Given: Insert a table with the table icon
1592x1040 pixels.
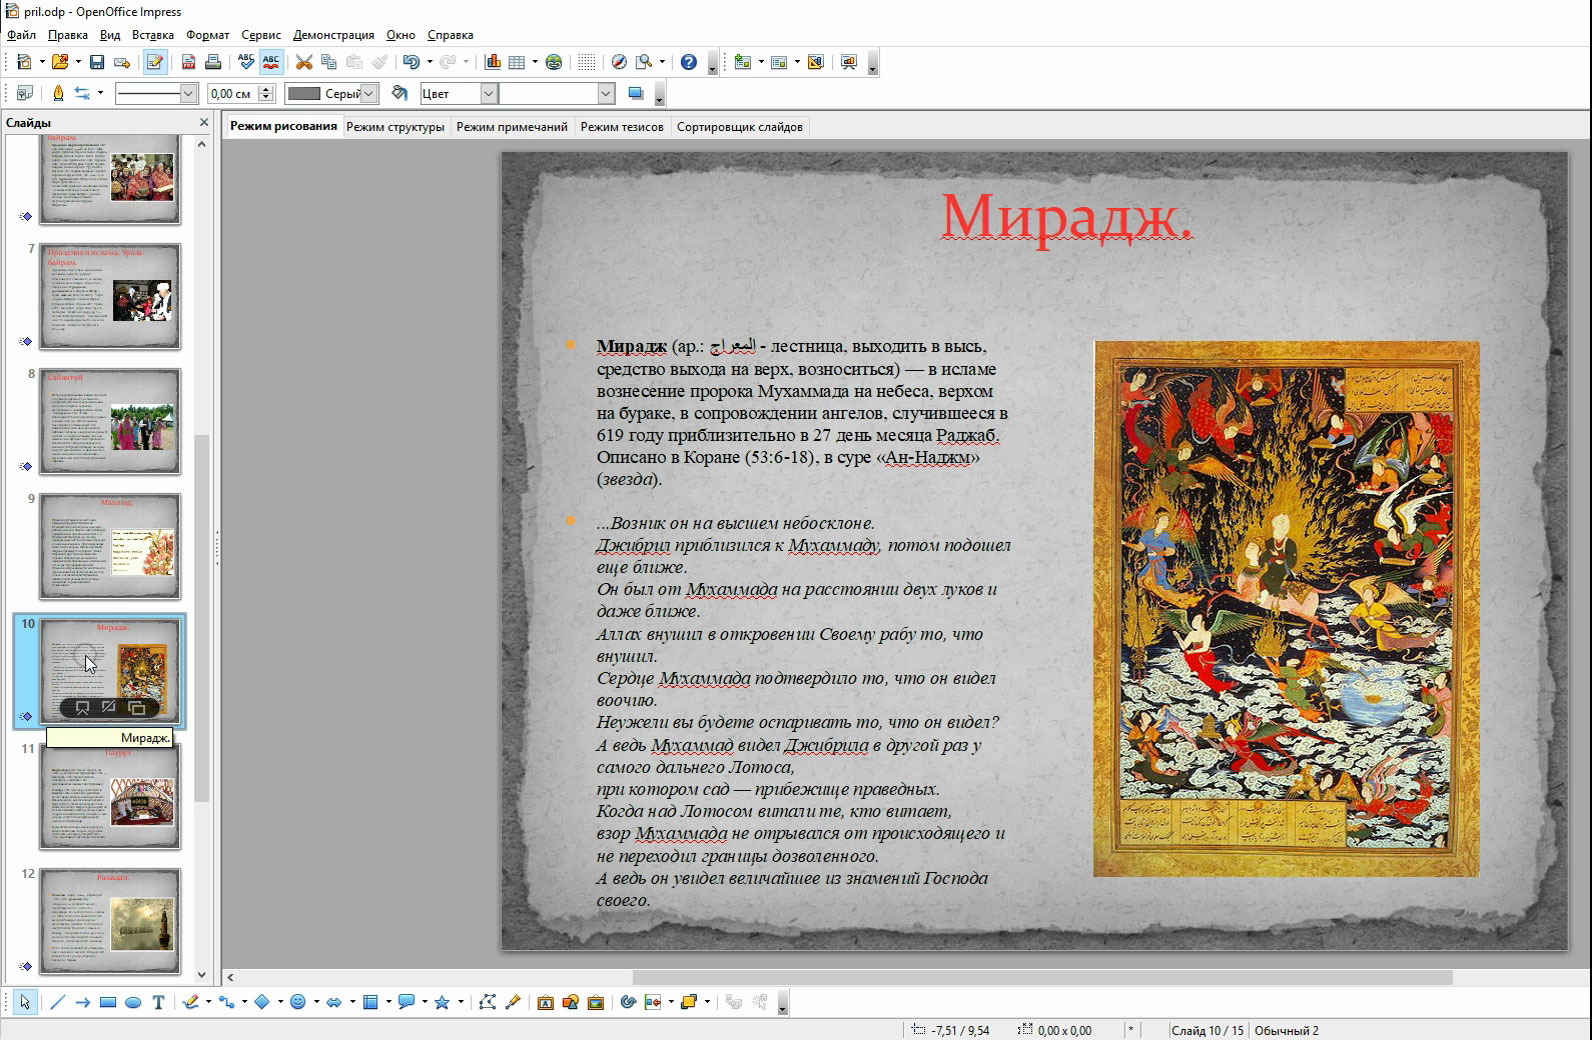Looking at the screenshot, I should pos(517,62).
